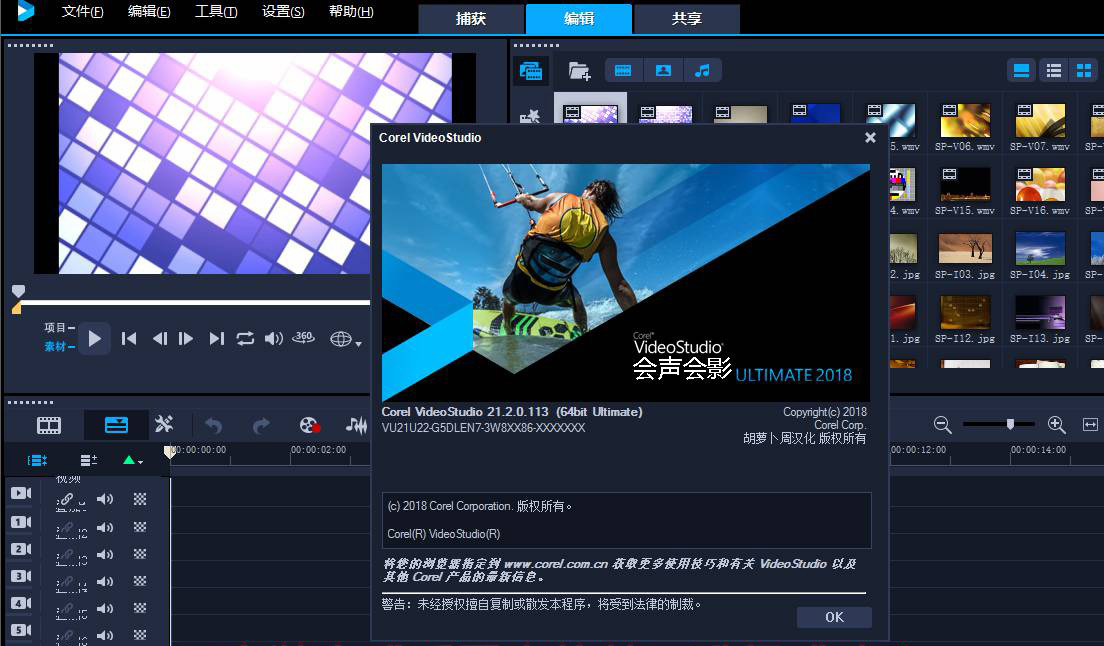Switch to timeline view
The height and width of the screenshot is (646, 1104).
[116, 425]
